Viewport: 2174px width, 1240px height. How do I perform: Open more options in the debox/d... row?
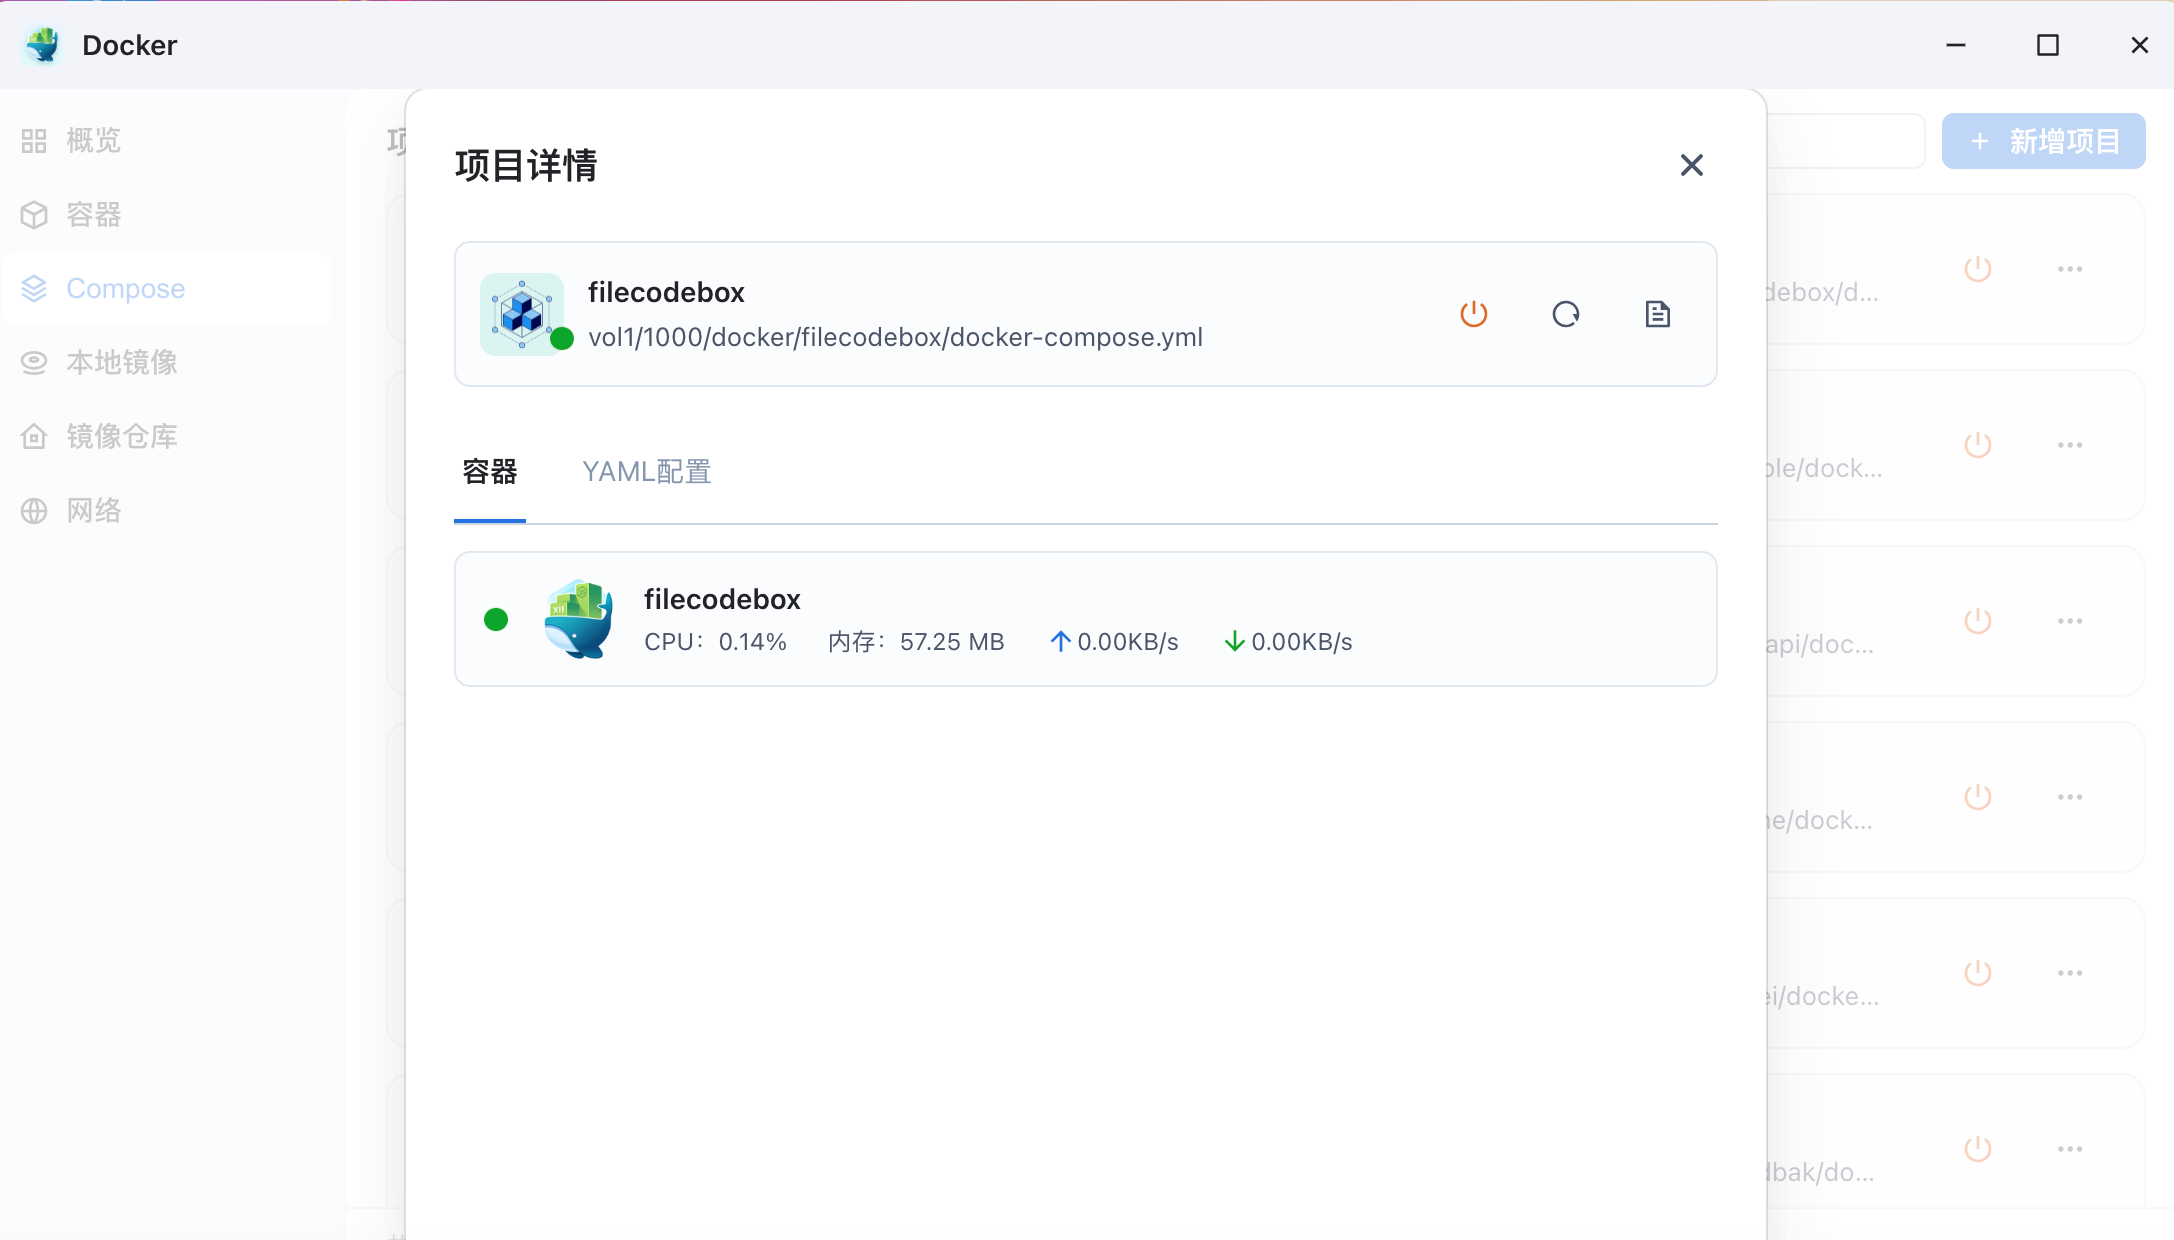tap(2070, 269)
